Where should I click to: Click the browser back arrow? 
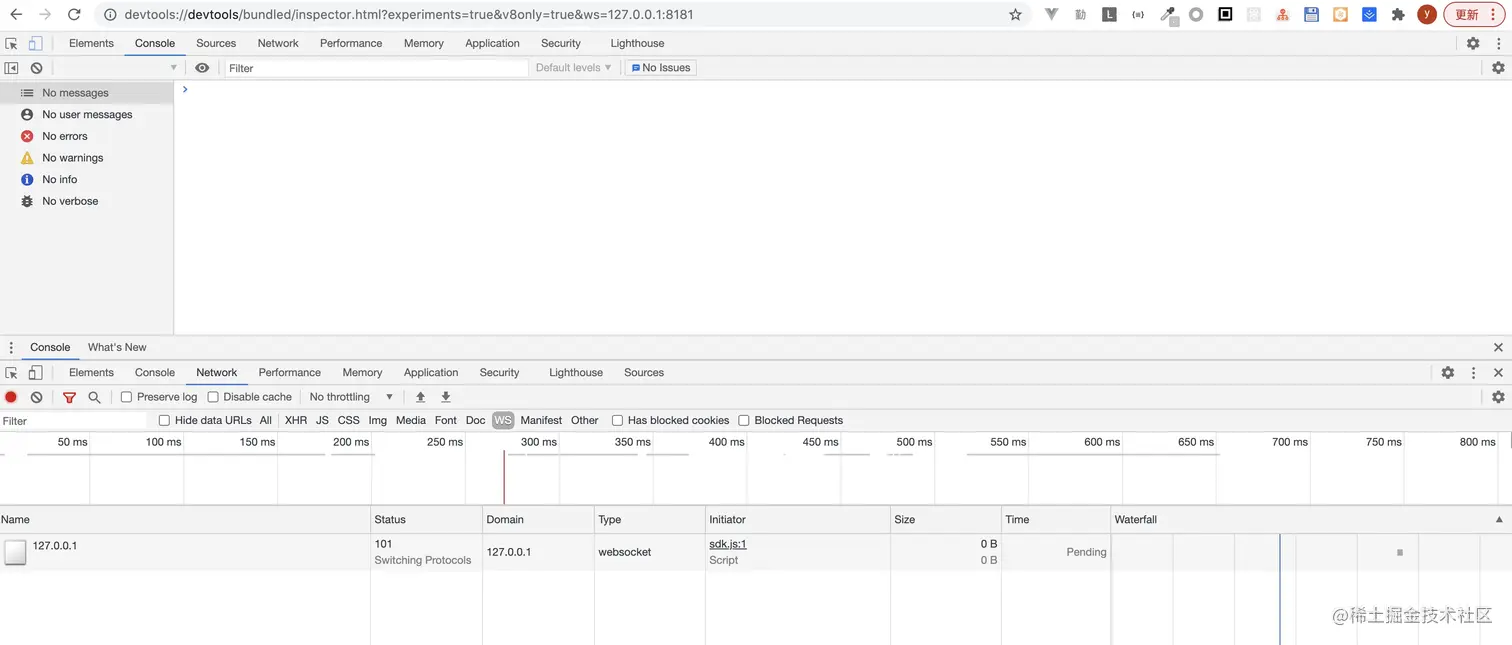16,15
